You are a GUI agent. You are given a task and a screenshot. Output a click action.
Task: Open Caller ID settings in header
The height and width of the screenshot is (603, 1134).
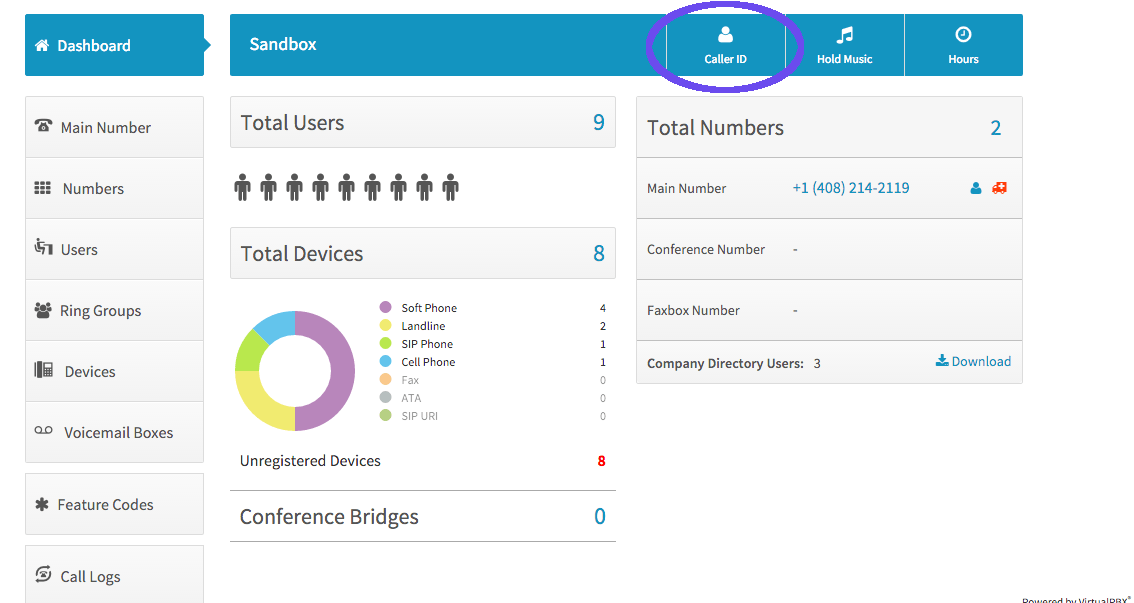(725, 46)
